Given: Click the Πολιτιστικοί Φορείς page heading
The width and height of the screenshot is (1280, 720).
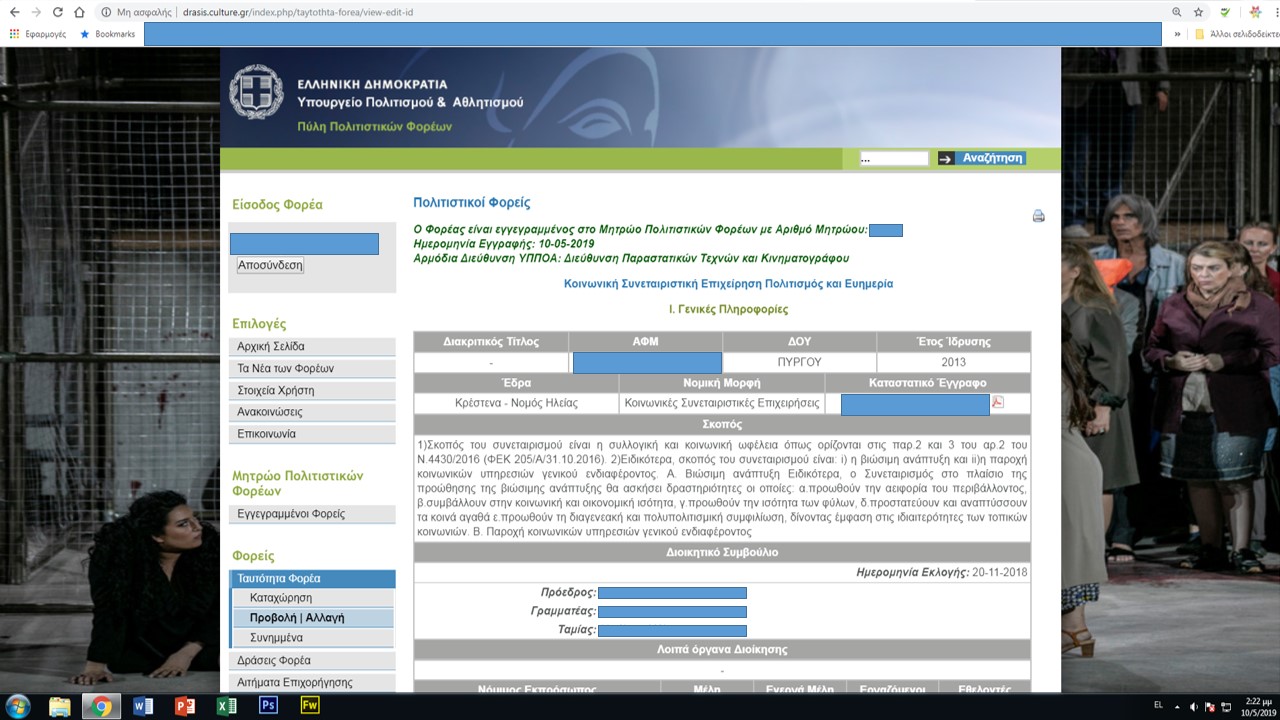Looking at the screenshot, I should point(472,203).
